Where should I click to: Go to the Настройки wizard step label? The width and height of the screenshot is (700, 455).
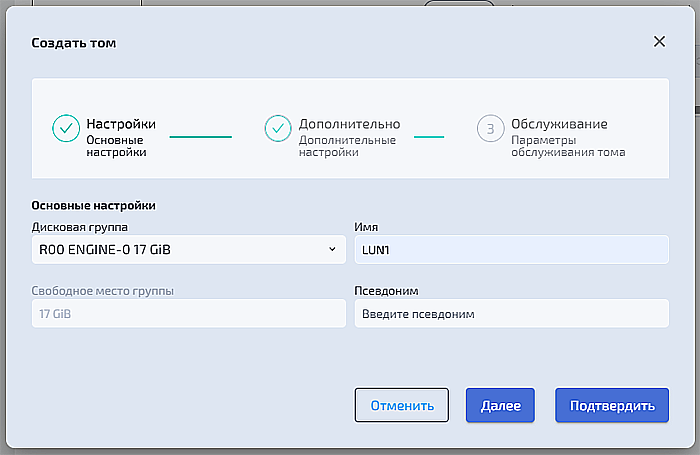(x=121, y=124)
